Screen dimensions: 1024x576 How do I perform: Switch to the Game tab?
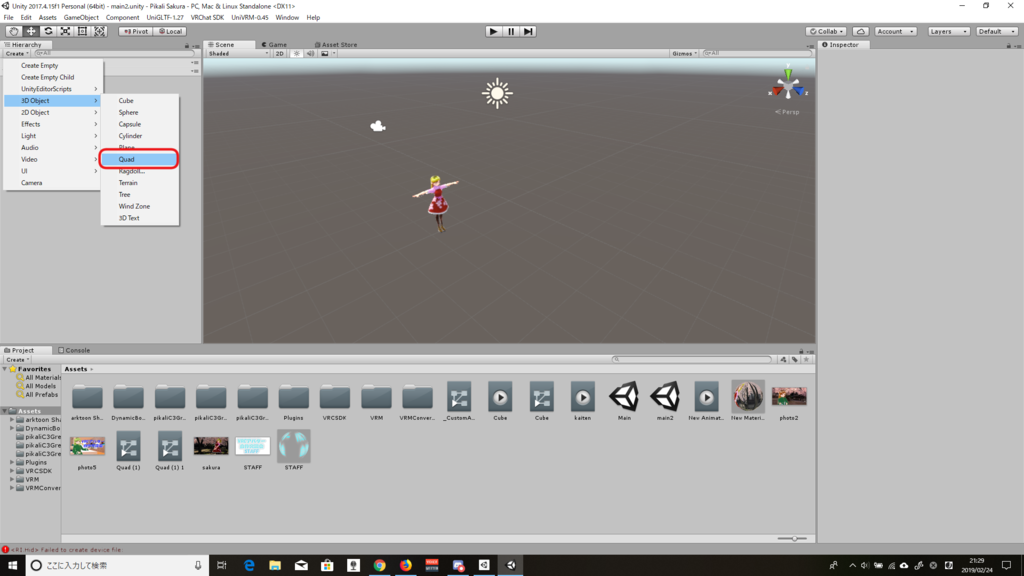point(274,44)
